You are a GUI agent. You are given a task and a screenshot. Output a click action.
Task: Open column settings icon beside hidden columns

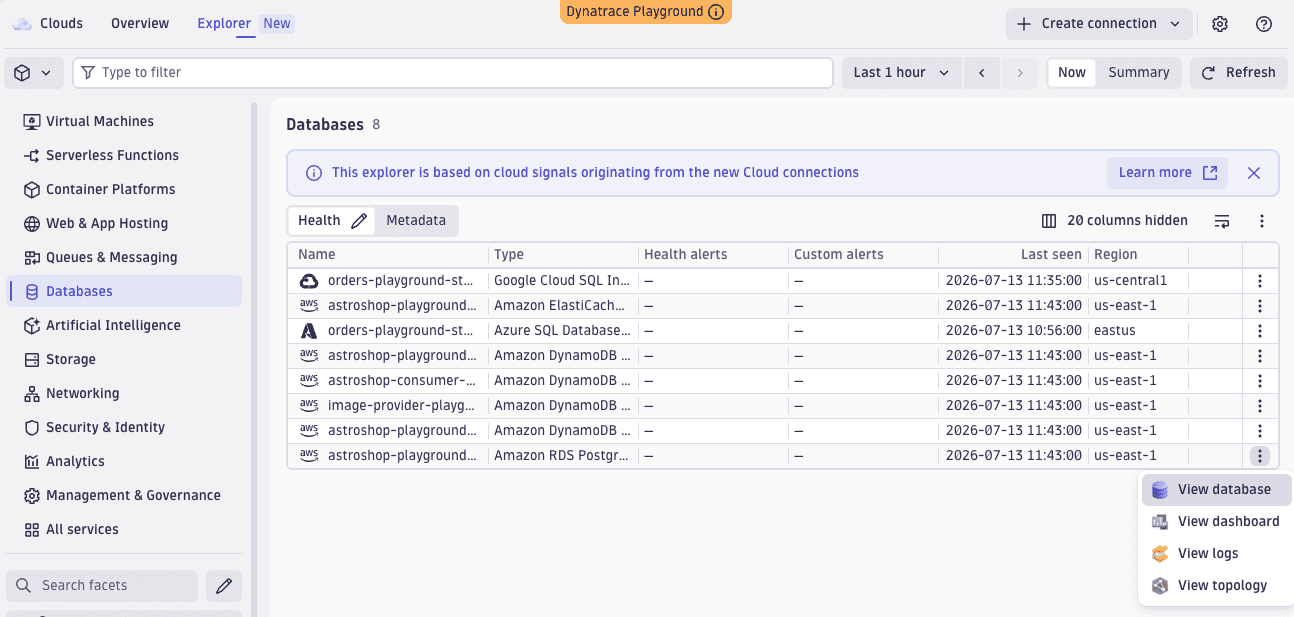pyautogui.click(x=1049, y=221)
